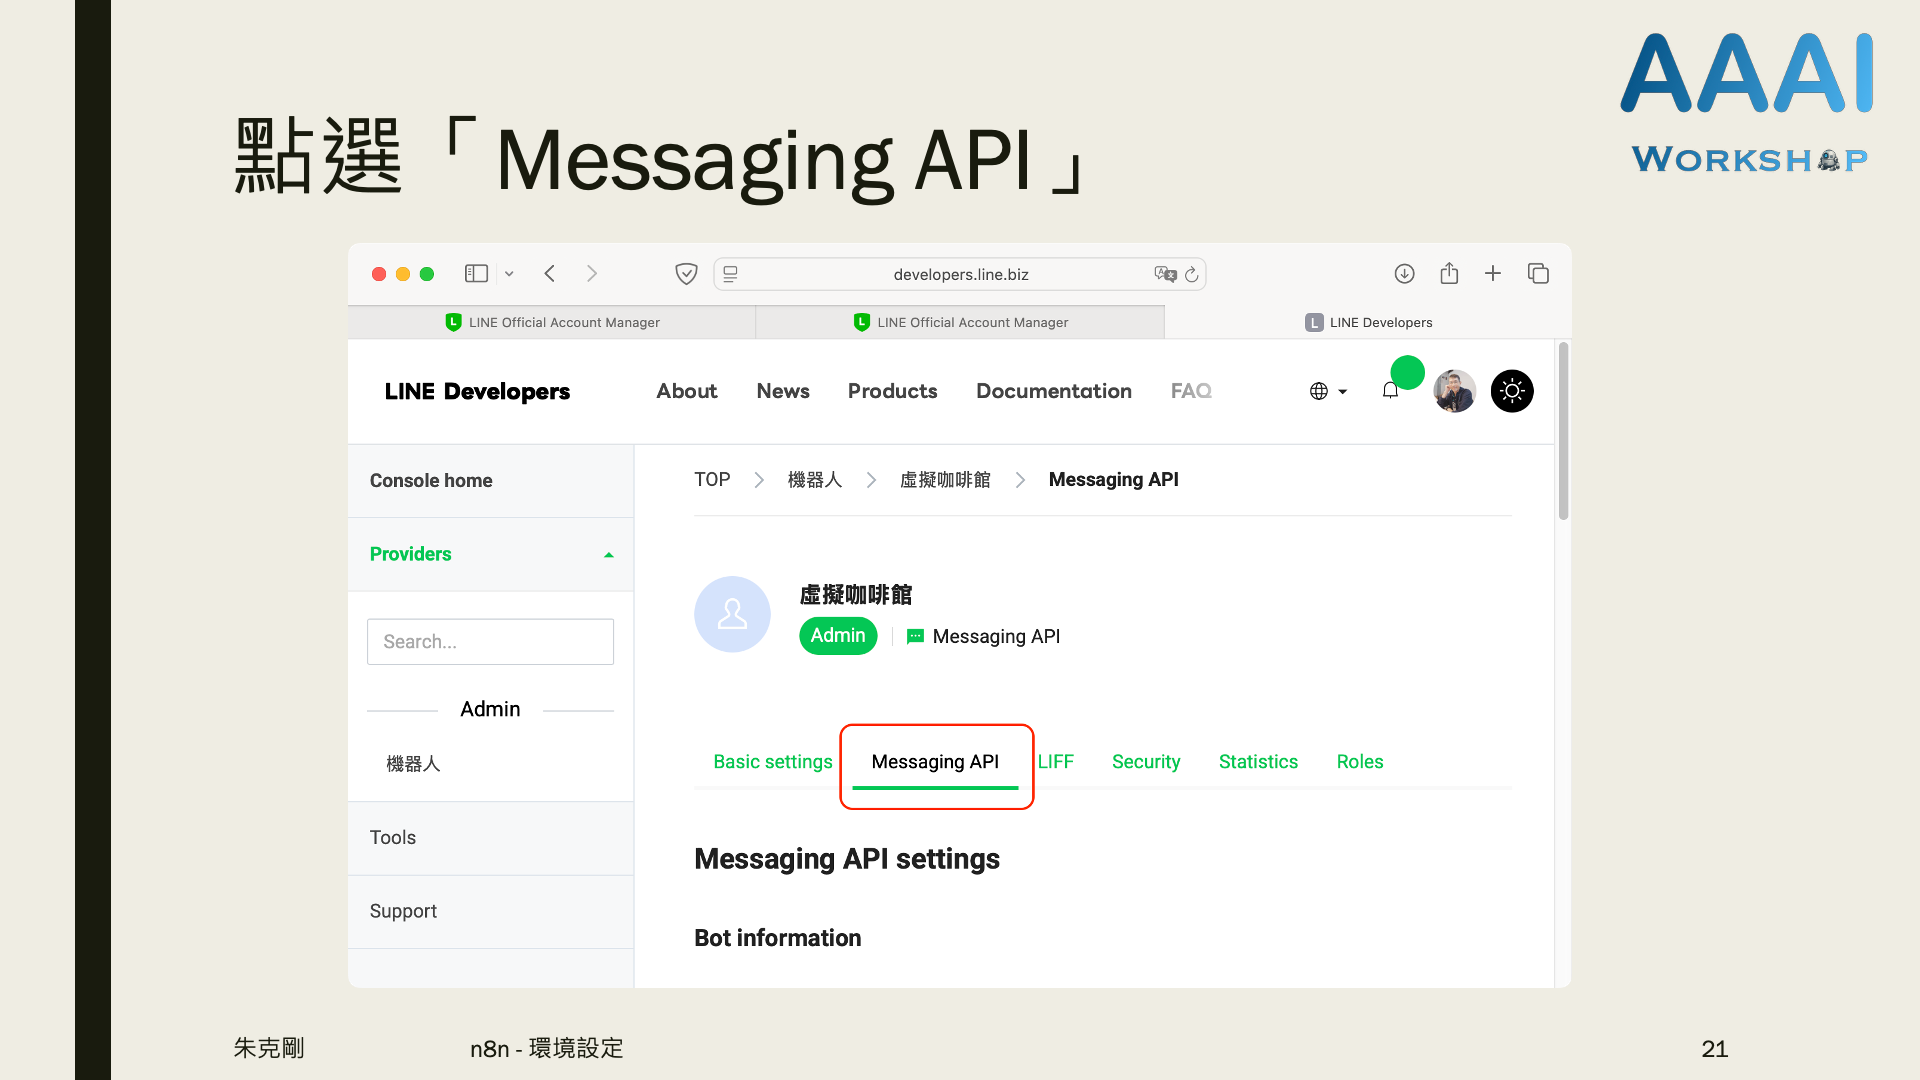
Task: Click the Documentation nav link
Action: pyautogui.click(x=1053, y=391)
